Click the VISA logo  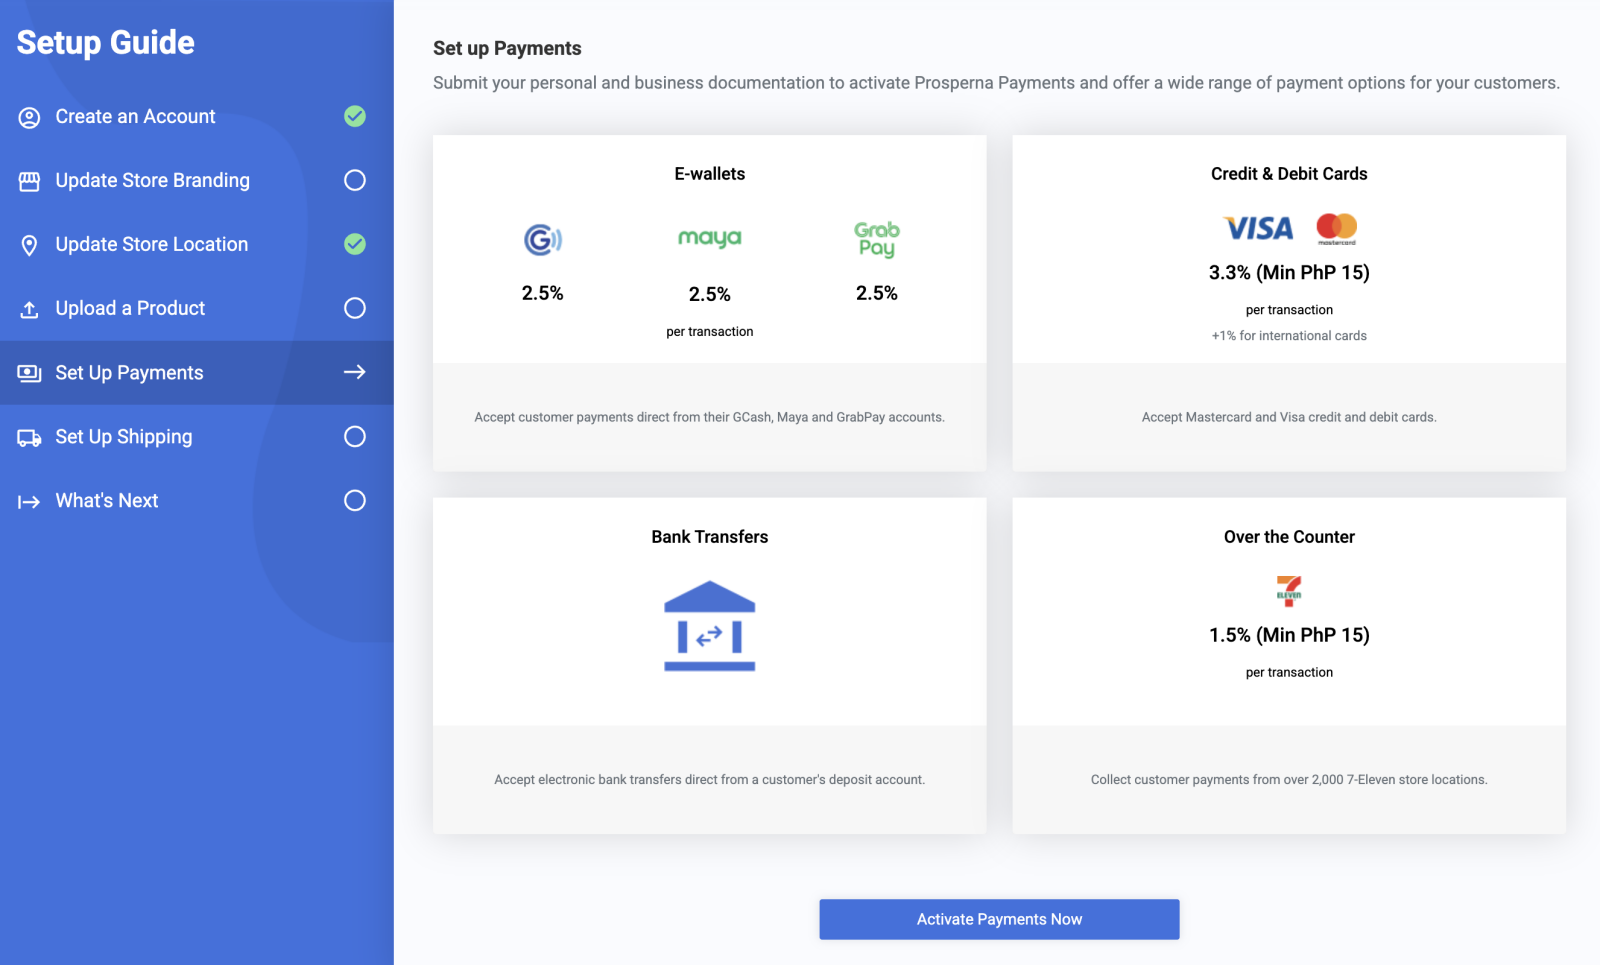(x=1259, y=228)
